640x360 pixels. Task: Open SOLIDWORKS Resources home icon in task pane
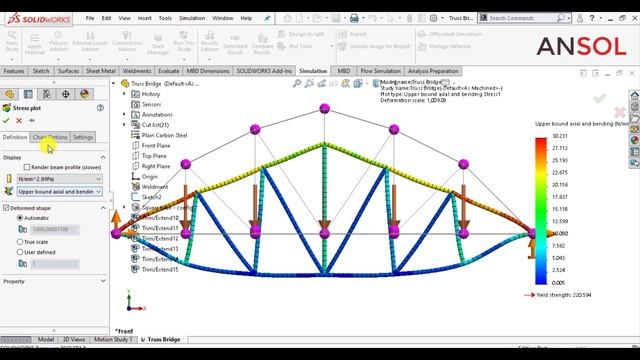[635, 96]
